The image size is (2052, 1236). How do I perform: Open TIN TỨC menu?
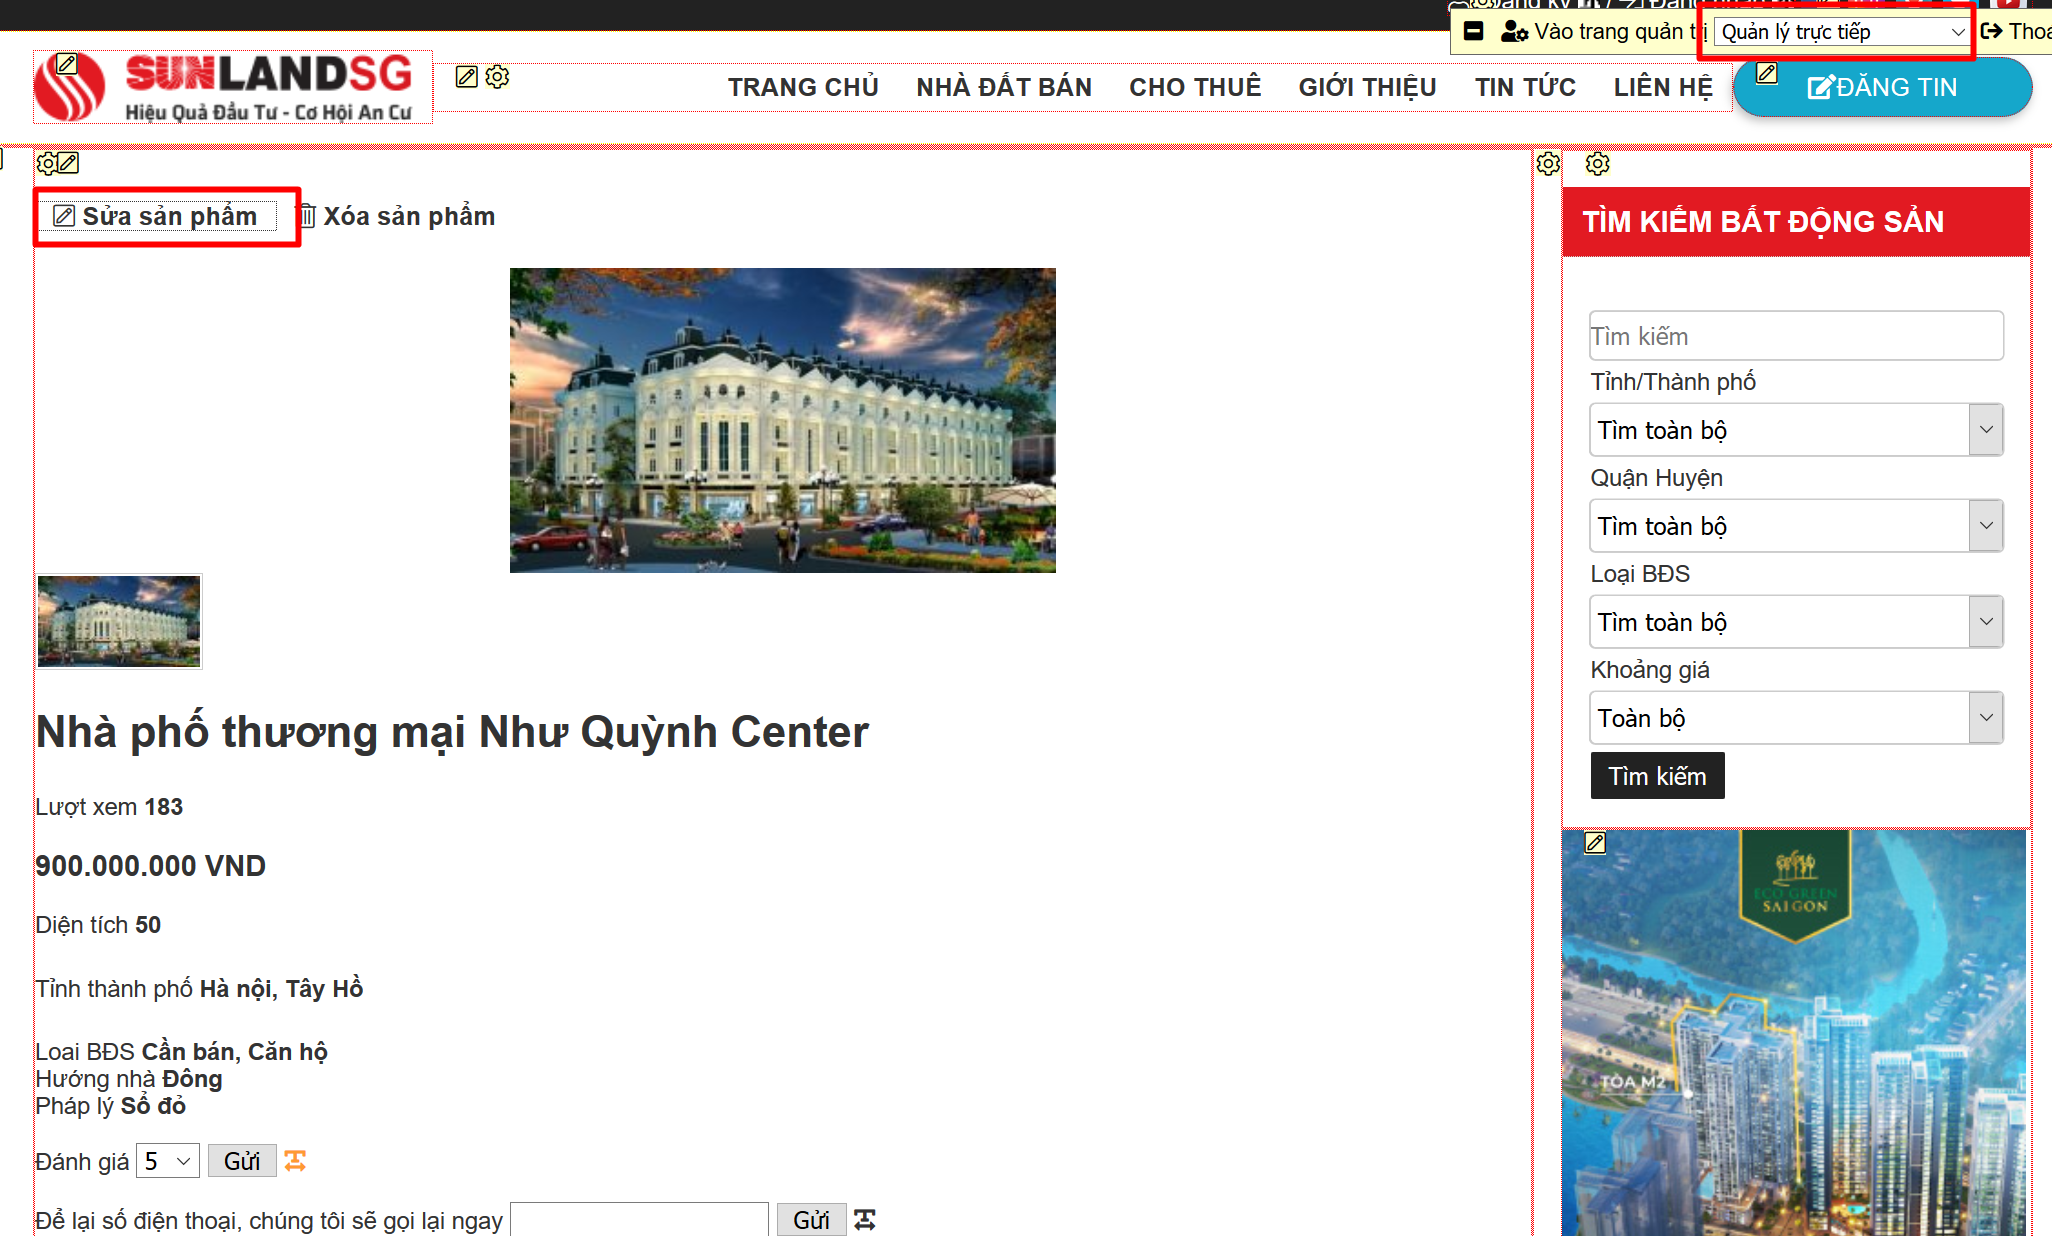pyautogui.click(x=1525, y=87)
